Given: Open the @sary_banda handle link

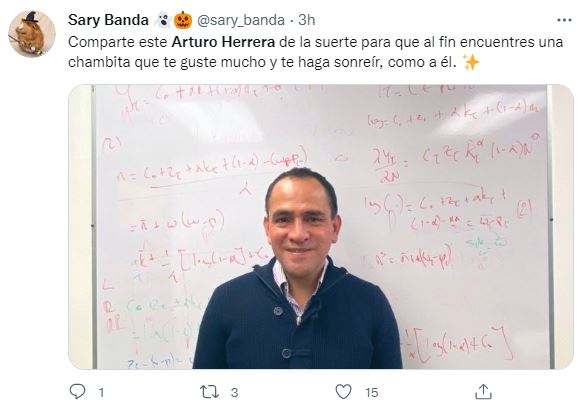Looking at the screenshot, I should pyautogui.click(x=241, y=20).
